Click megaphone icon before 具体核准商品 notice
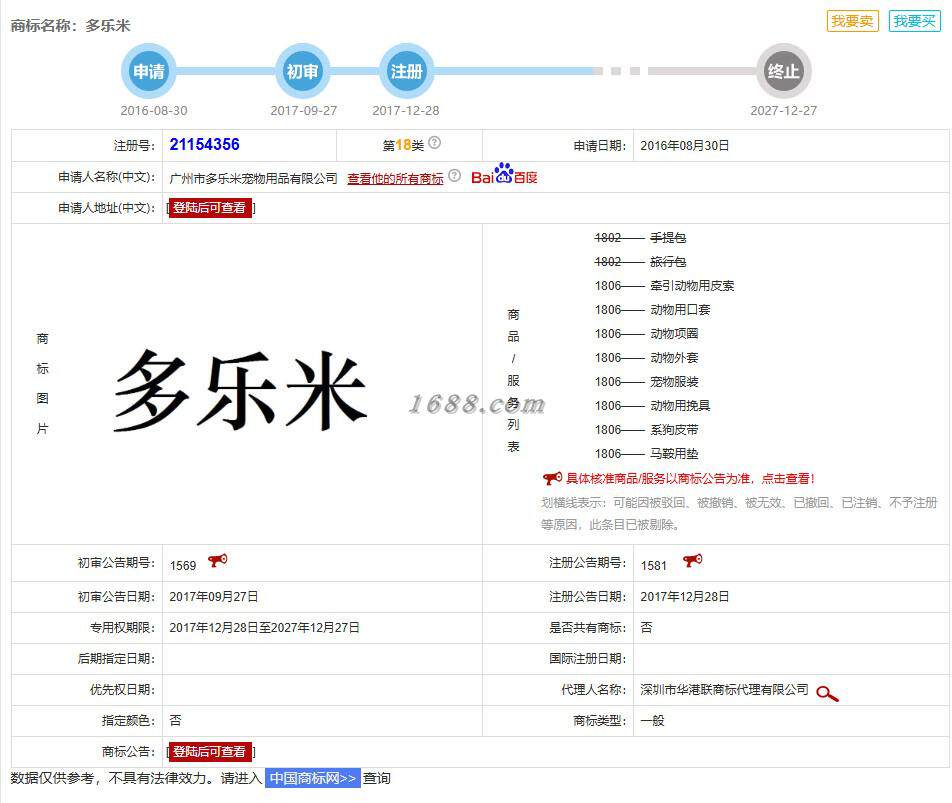Viewport: 952px width, 803px height. tap(552, 478)
